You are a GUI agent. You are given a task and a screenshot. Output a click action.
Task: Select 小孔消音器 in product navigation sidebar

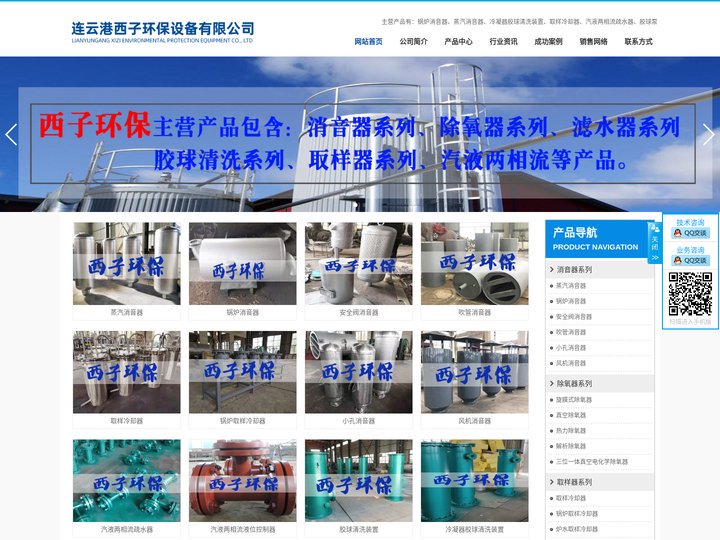tap(571, 348)
